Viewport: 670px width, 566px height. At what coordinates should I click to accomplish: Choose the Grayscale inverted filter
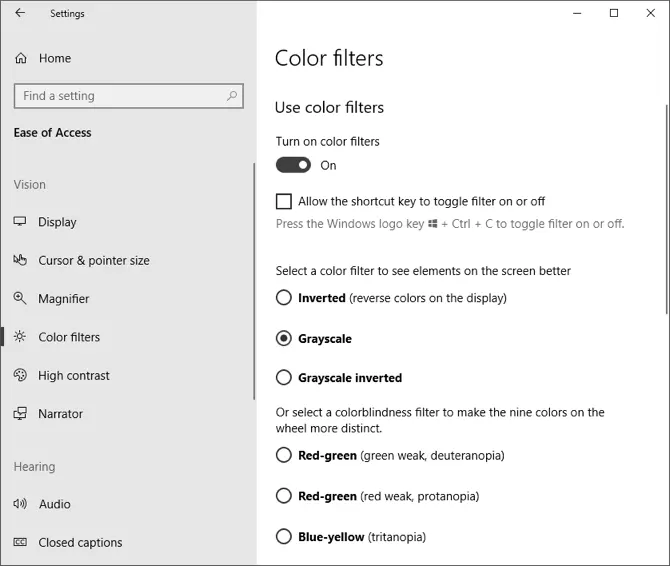click(x=284, y=378)
